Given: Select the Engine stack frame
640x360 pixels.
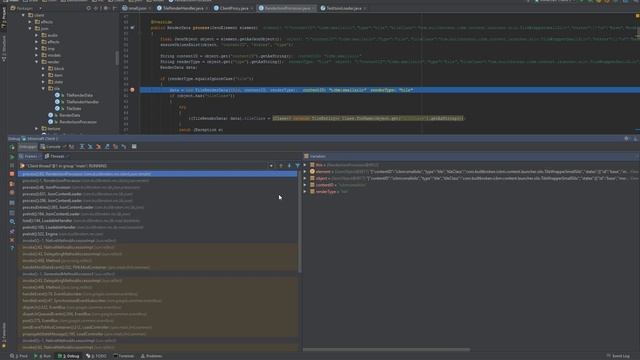Looking at the screenshot, I should click(158, 234).
